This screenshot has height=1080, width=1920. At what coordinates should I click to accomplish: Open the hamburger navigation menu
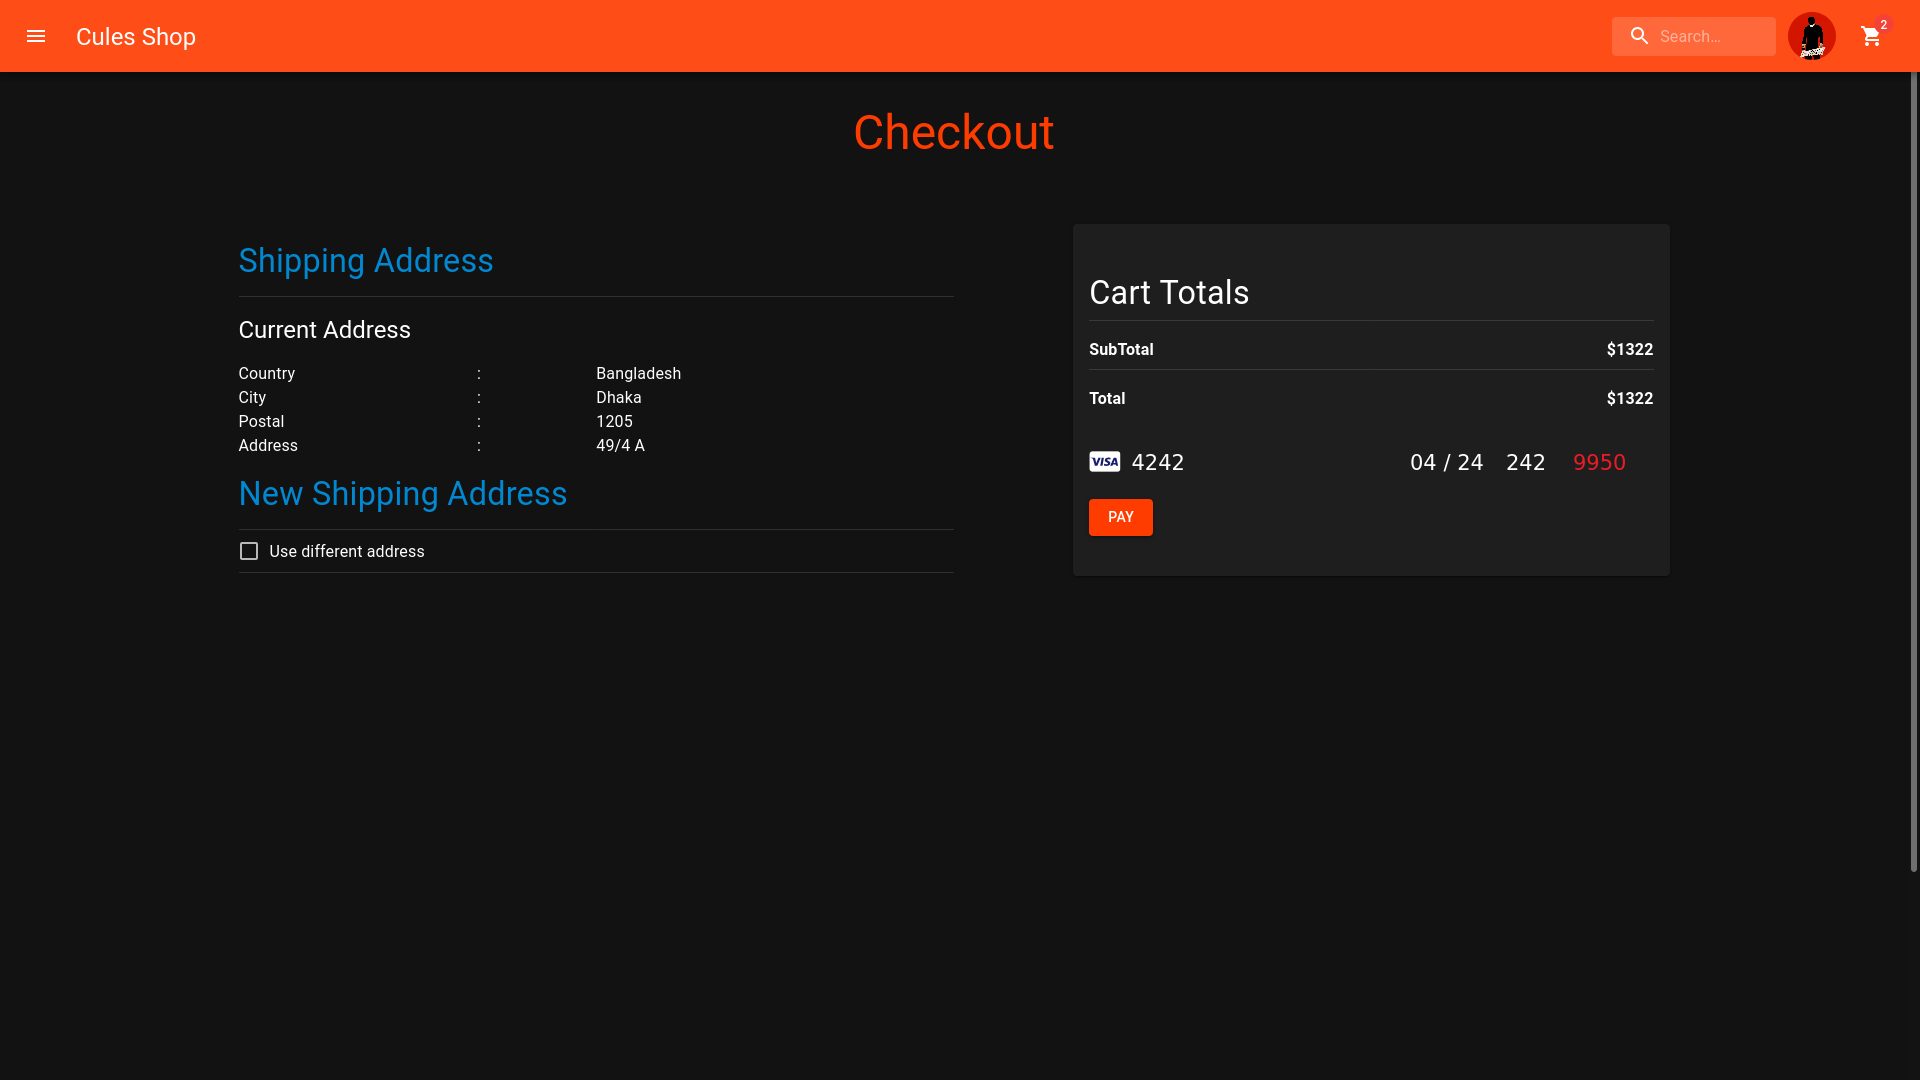pyautogui.click(x=36, y=36)
